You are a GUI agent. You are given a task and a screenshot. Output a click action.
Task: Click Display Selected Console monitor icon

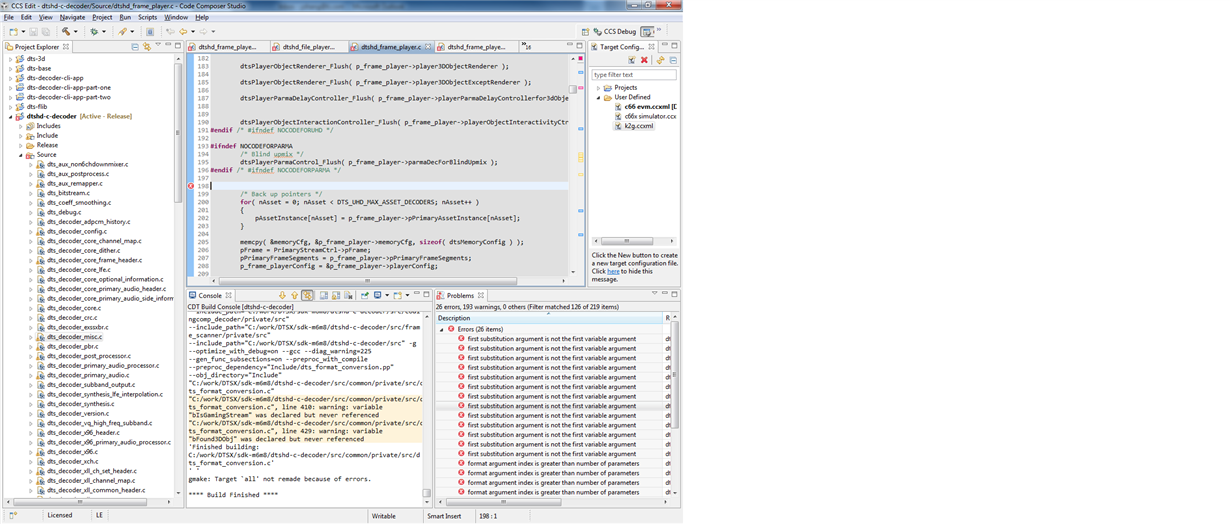tap(377, 295)
